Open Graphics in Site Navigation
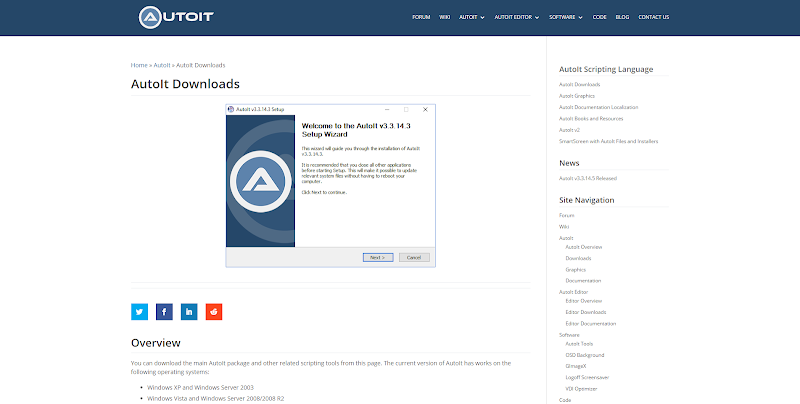Screen dimensions: 800x404 [x=576, y=269]
